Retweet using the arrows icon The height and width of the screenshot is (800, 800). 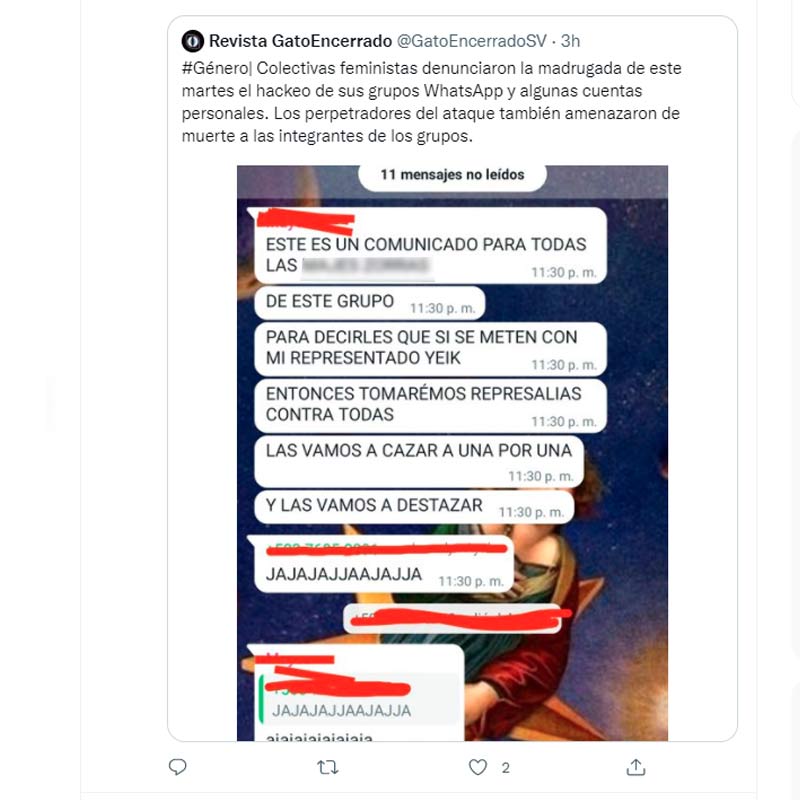point(327,767)
